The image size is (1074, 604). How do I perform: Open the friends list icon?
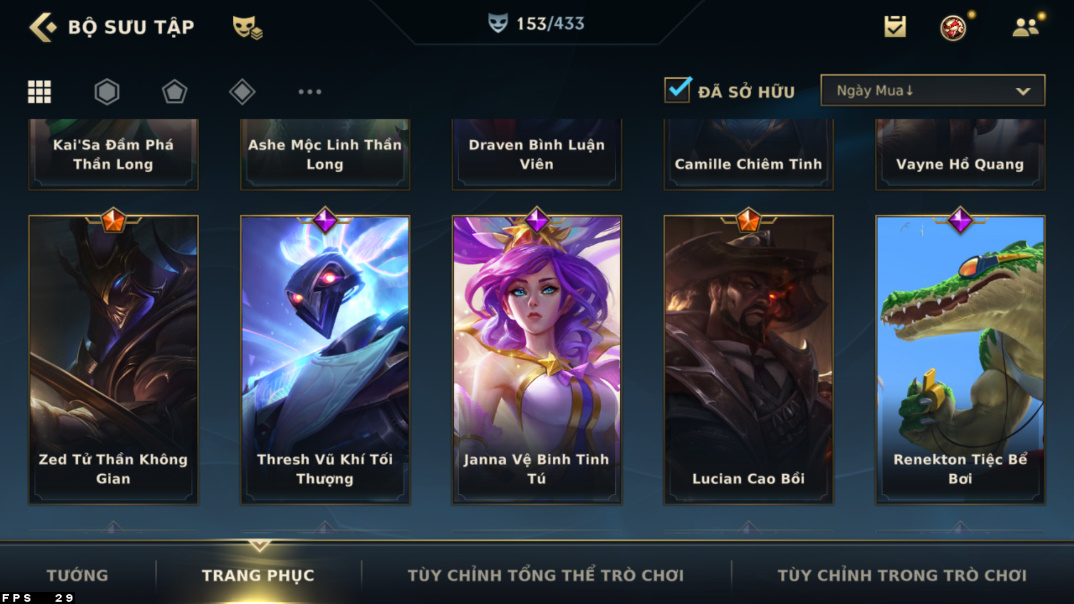pyautogui.click(x=1025, y=27)
